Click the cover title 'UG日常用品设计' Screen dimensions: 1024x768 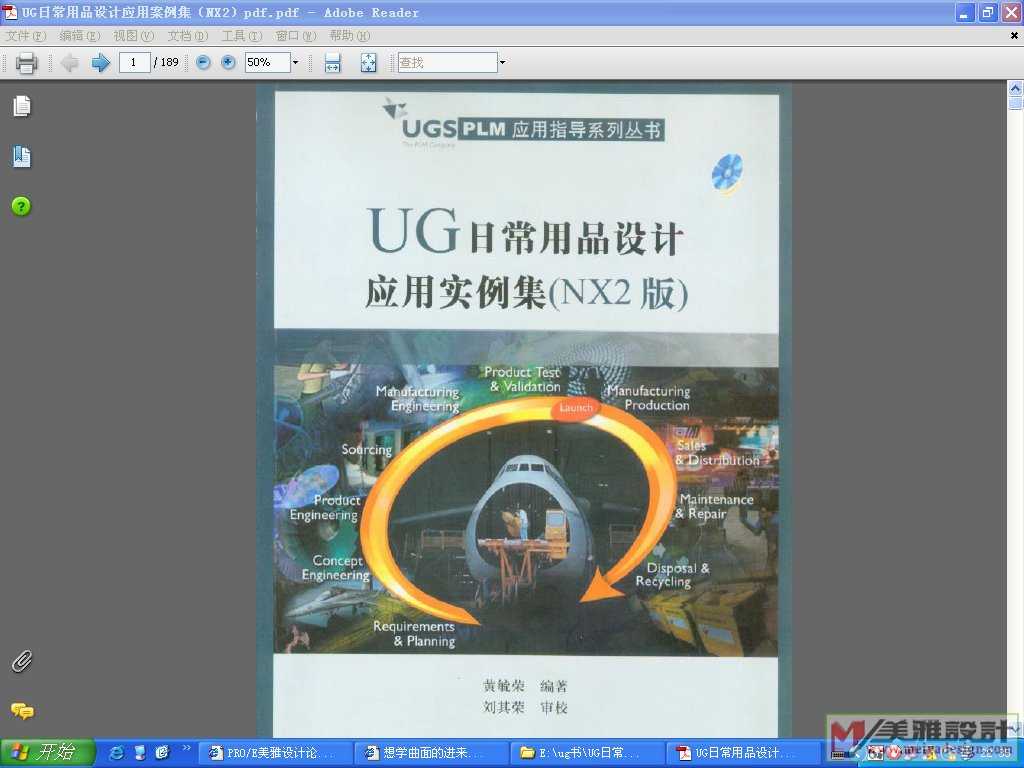[526, 231]
